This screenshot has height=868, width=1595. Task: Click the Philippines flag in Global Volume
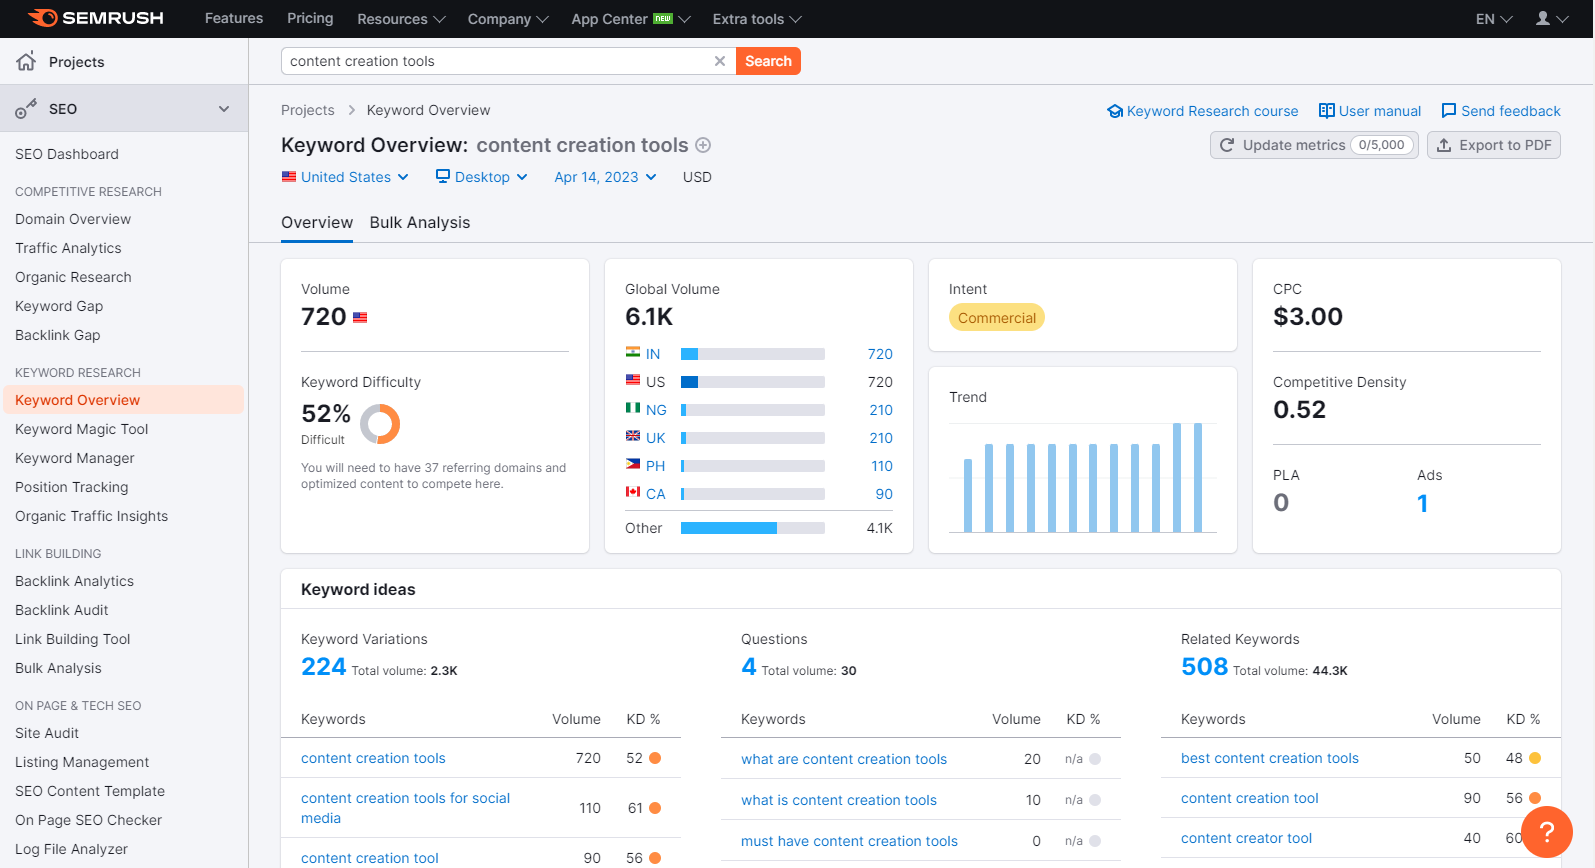(633, 465)
